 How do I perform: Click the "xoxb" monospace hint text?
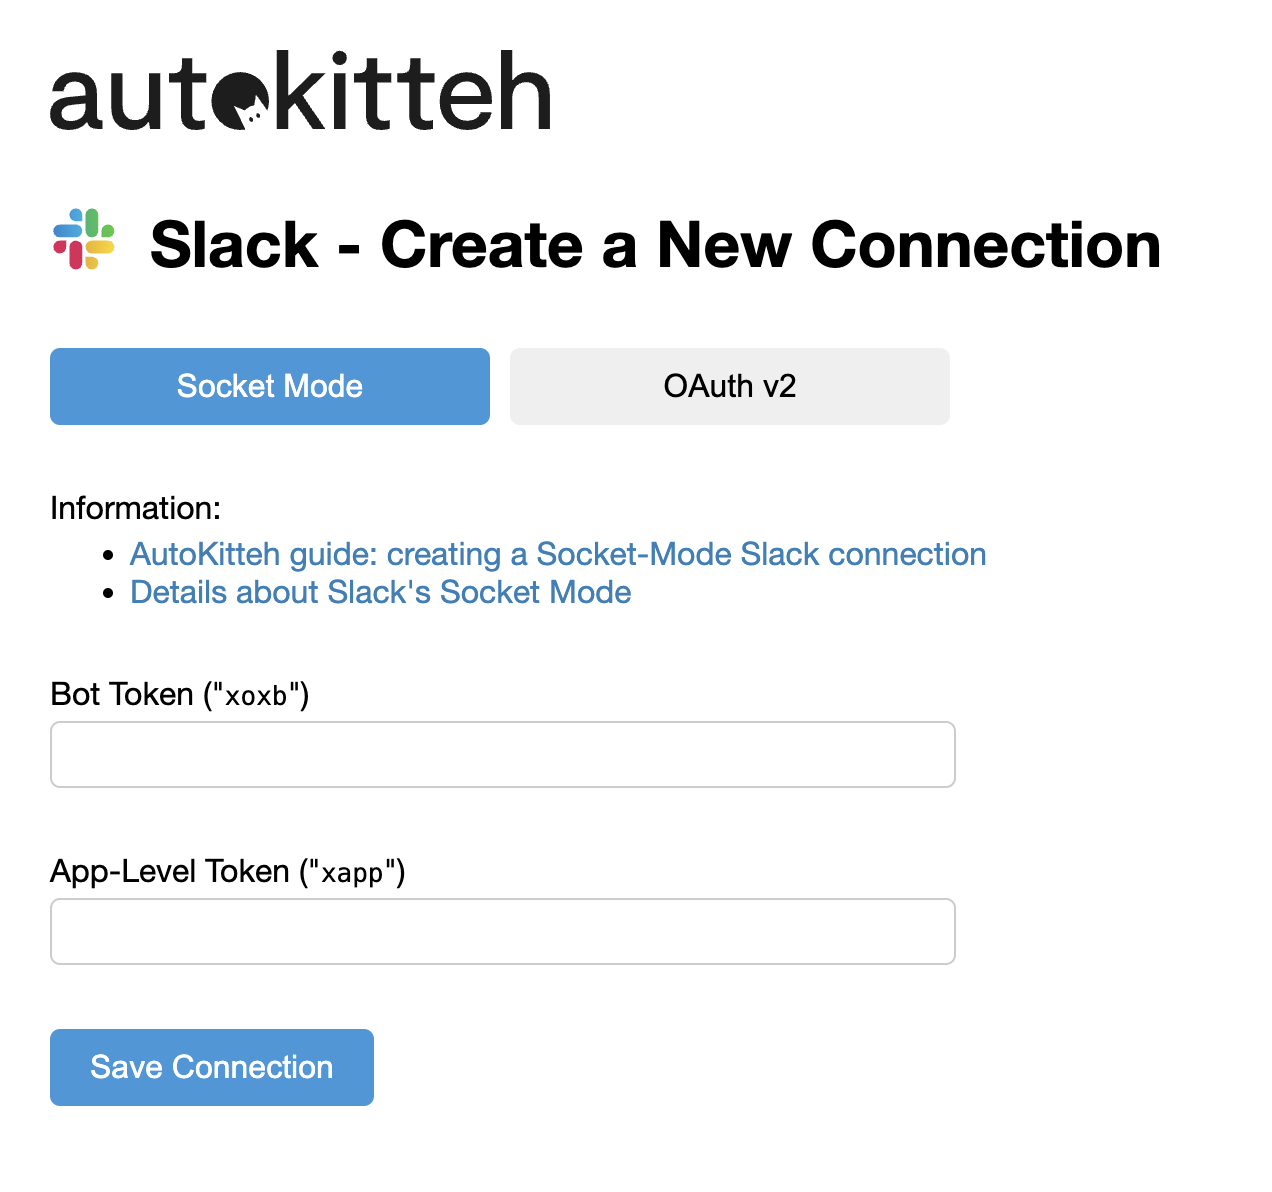[x=256, y=696]
